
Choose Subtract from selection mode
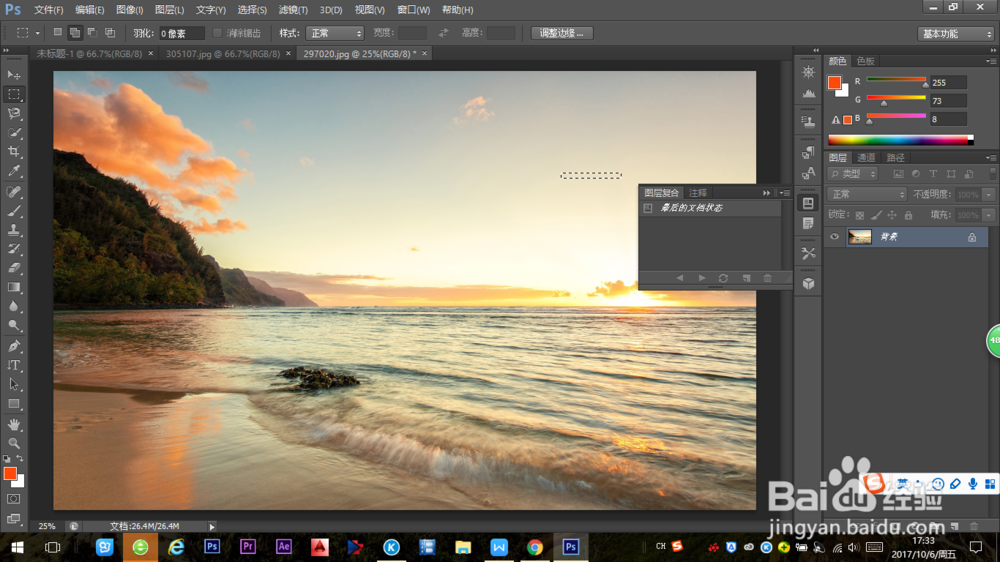coord(92,33)
